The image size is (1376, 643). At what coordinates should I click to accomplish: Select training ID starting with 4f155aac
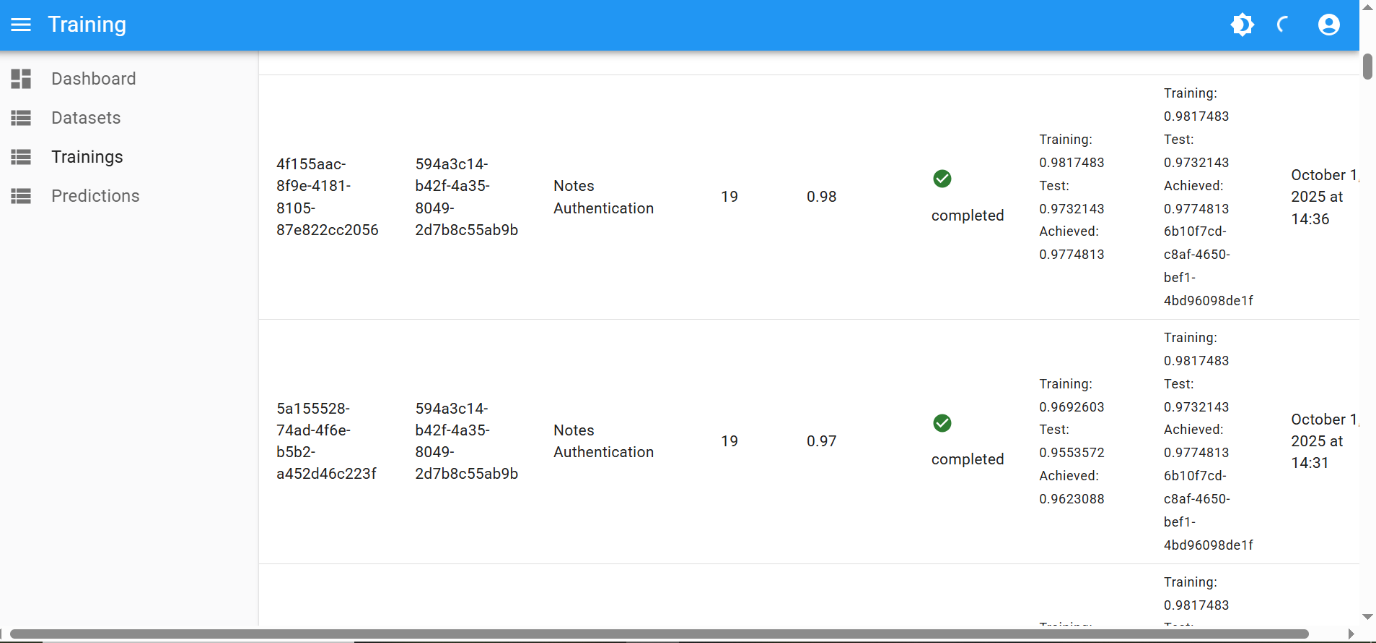[327, 197]
